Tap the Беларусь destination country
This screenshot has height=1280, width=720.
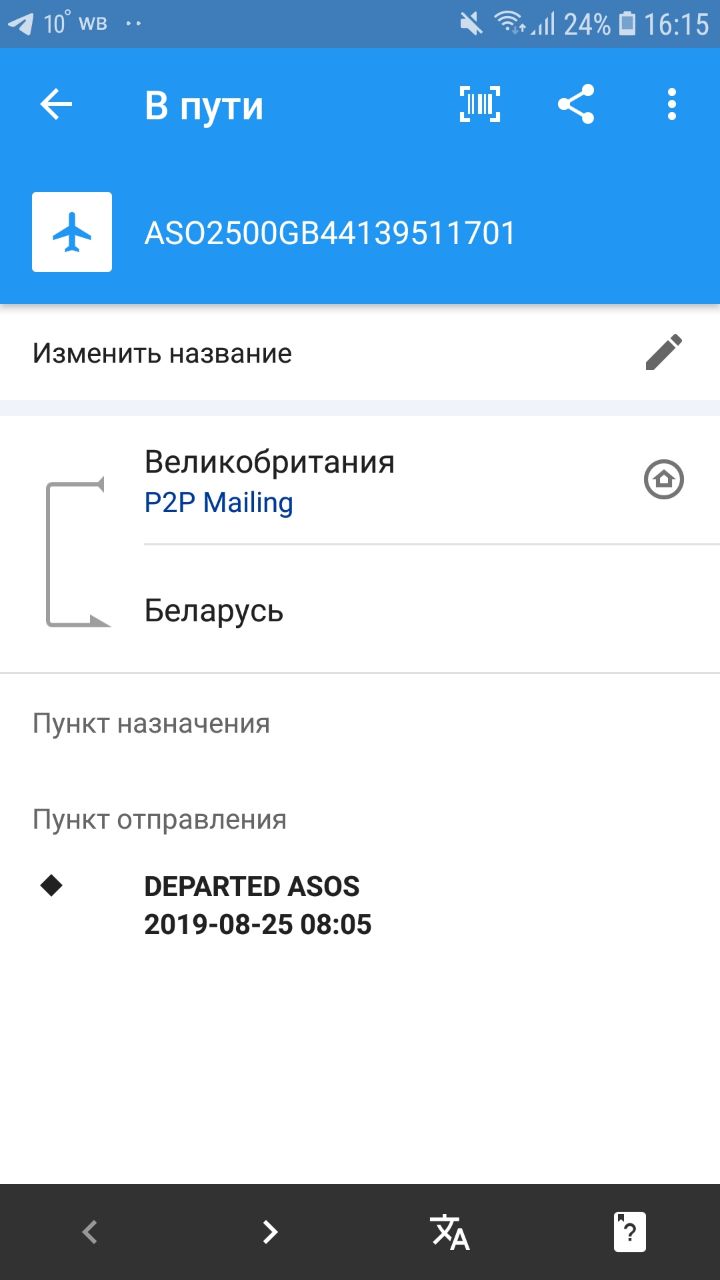pyautogui.click(x=214, y=610)
